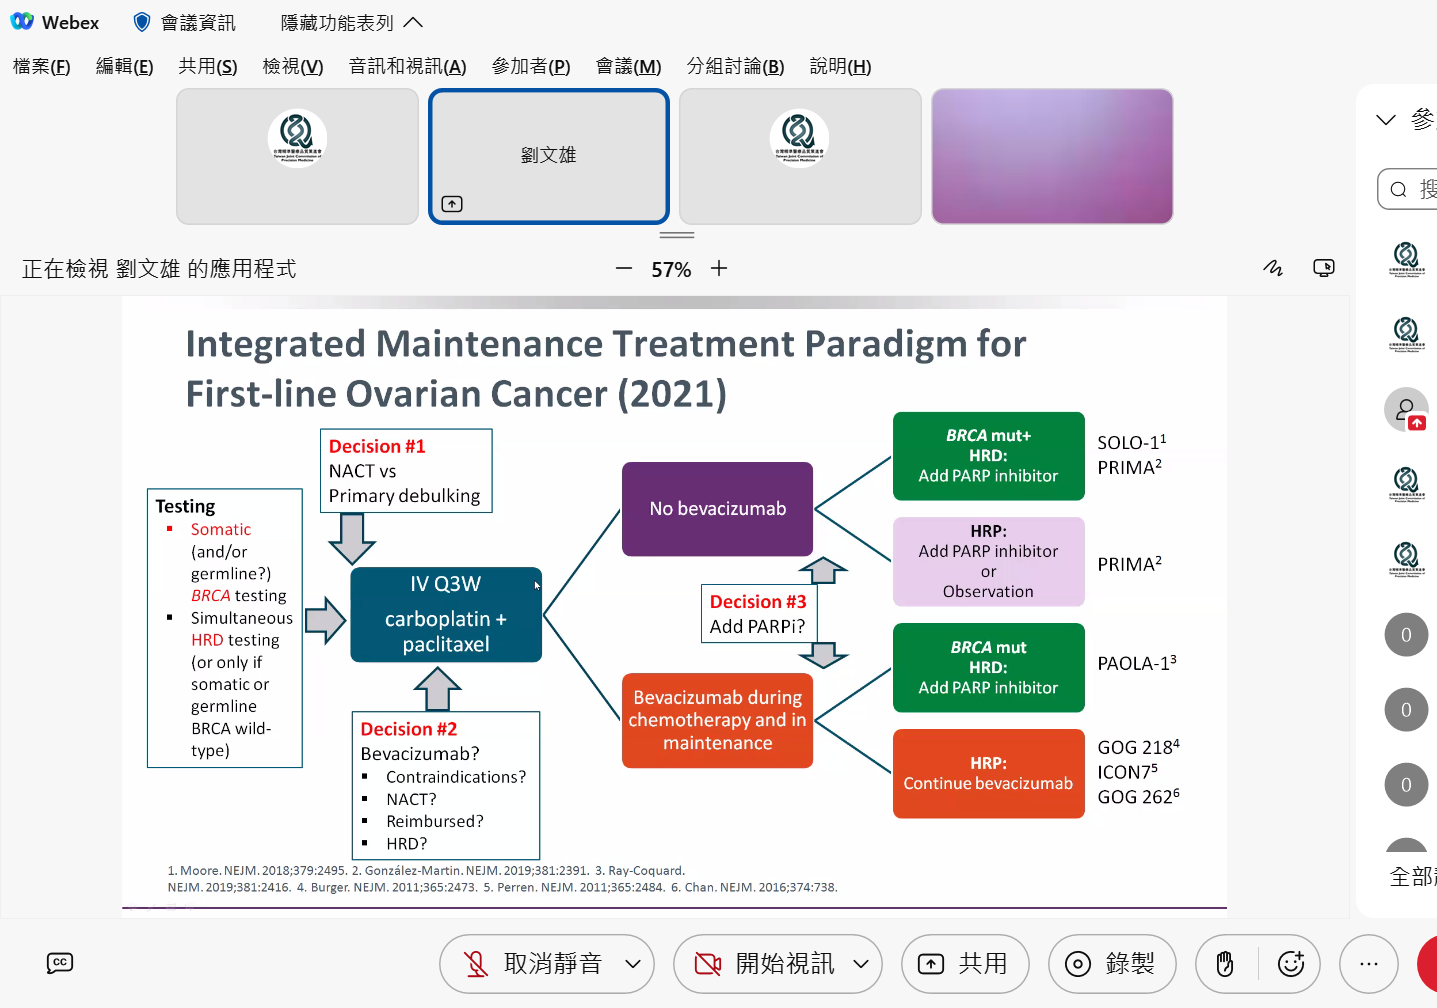Open the Webex logo menu

(55, 22)
